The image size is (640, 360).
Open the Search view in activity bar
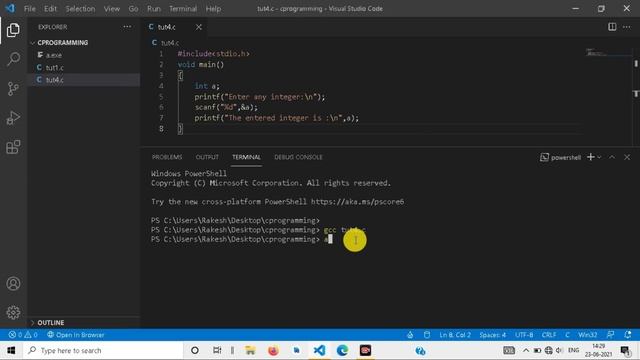point(13,59)
